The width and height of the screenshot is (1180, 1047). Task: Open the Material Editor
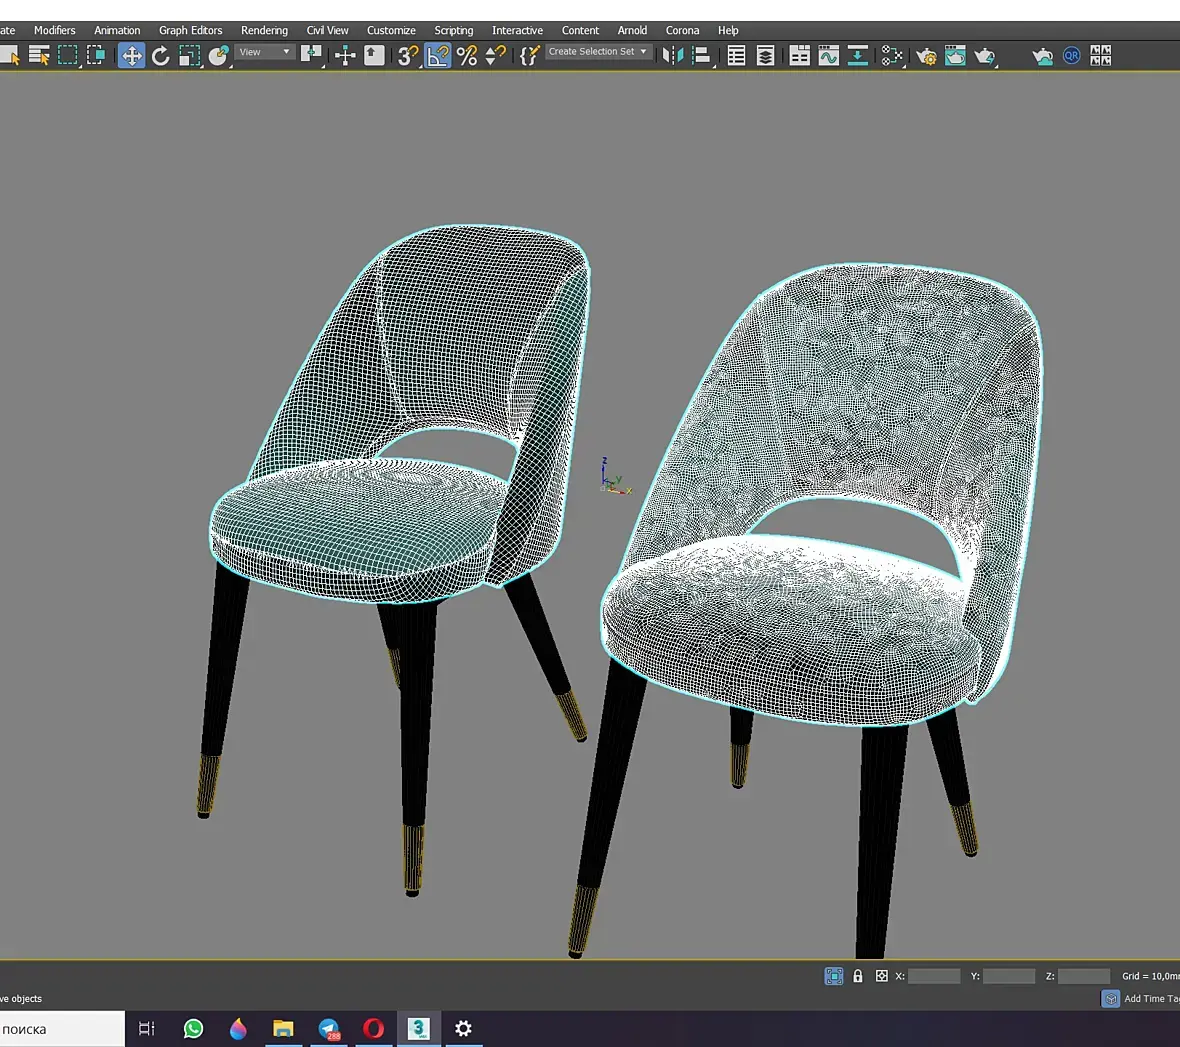892,56
